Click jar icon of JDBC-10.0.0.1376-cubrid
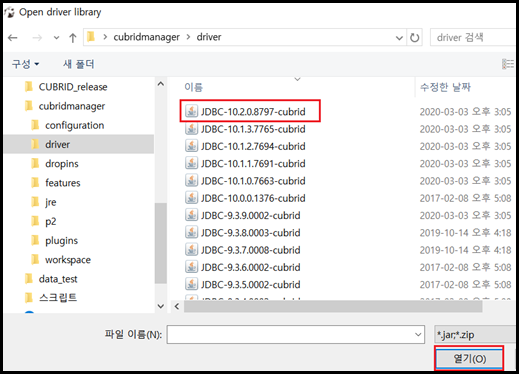Viewport: 521px width, 375px height. coord(191,198)
